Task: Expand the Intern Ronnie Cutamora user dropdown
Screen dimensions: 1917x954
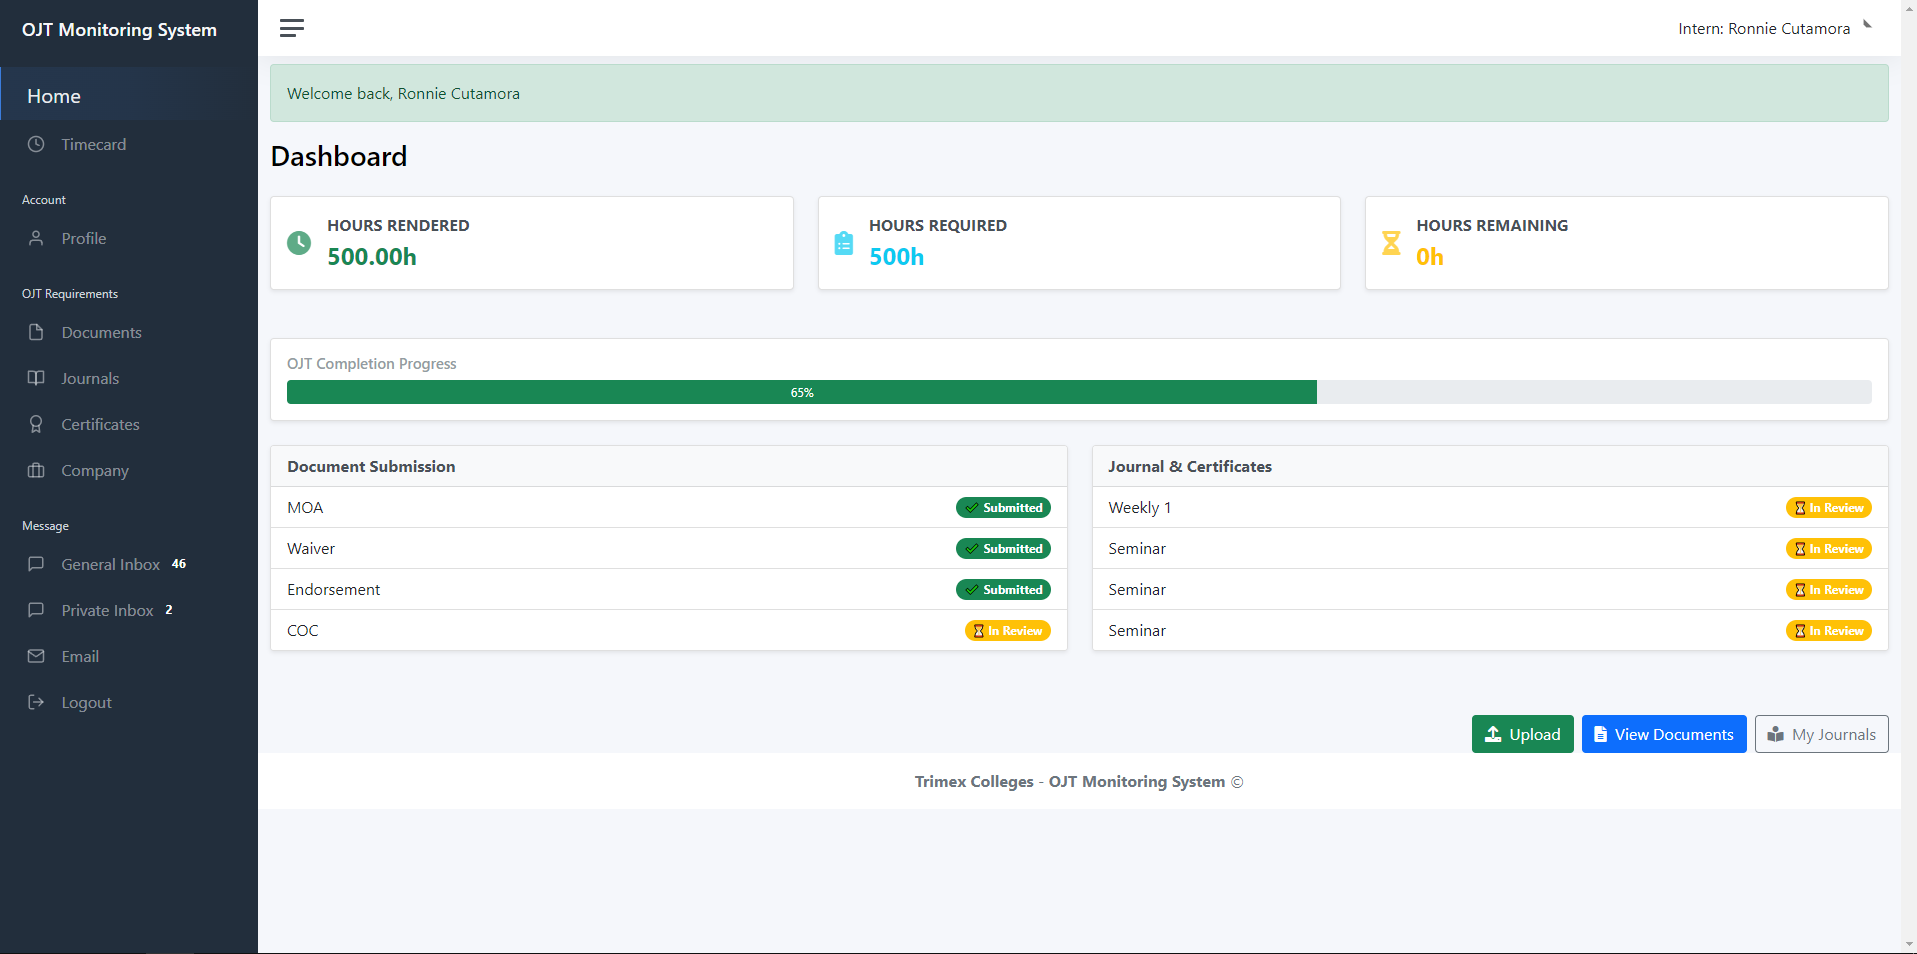Action: [1773, 28]
